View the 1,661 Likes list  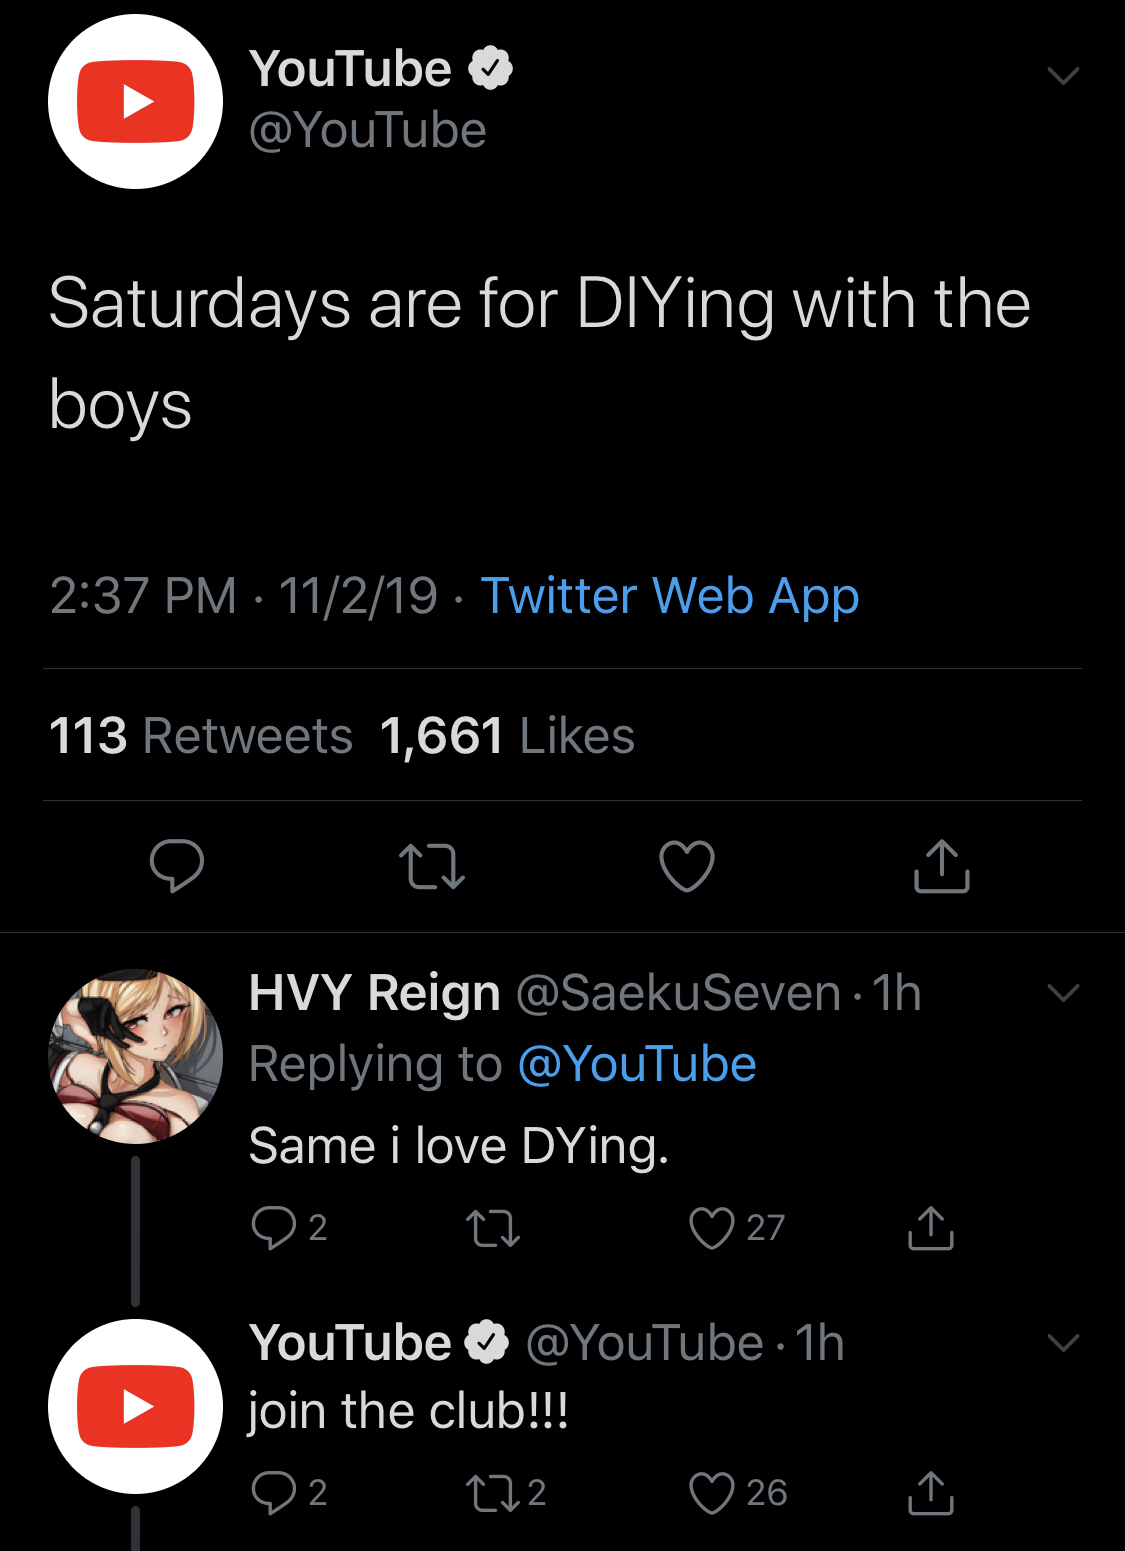[x=507, y=736]
